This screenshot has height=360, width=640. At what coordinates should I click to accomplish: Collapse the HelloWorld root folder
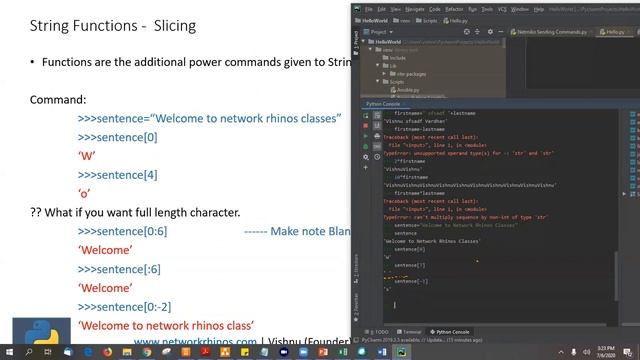coord(363,42)
